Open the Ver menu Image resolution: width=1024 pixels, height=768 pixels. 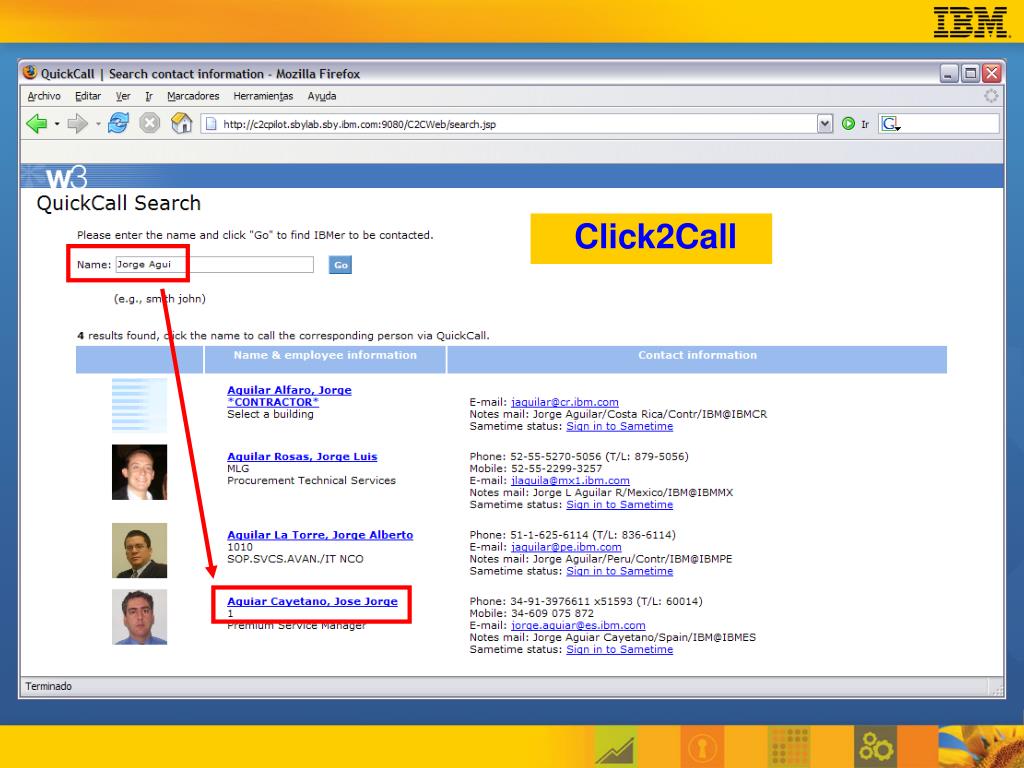(123, 96)
